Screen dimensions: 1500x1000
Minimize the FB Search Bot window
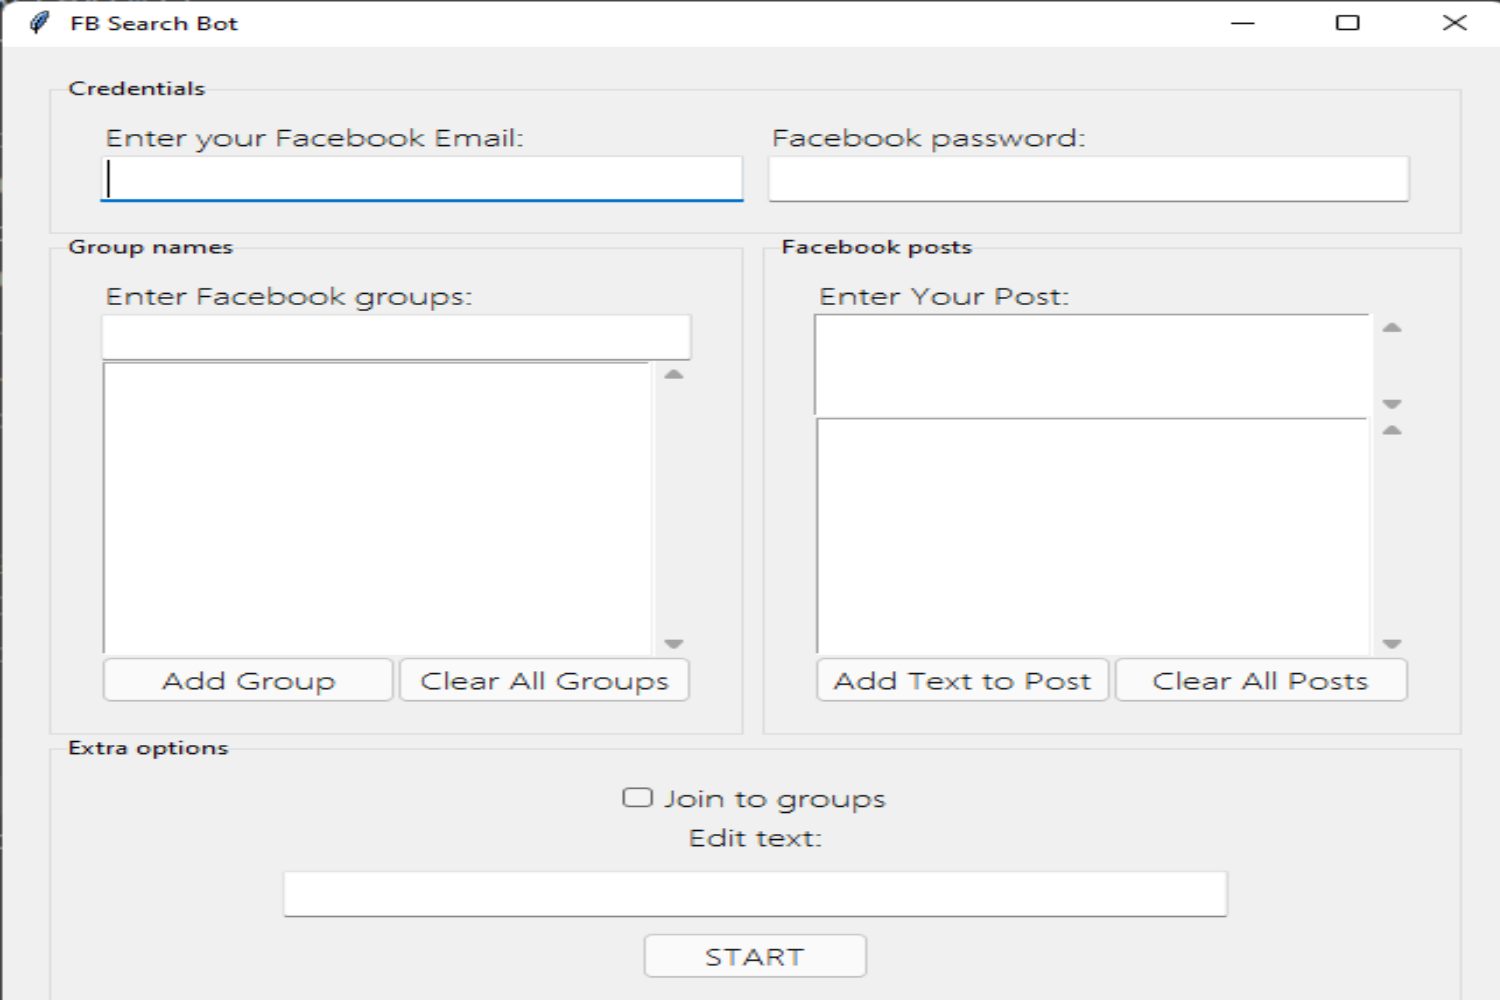[1243, 23]
